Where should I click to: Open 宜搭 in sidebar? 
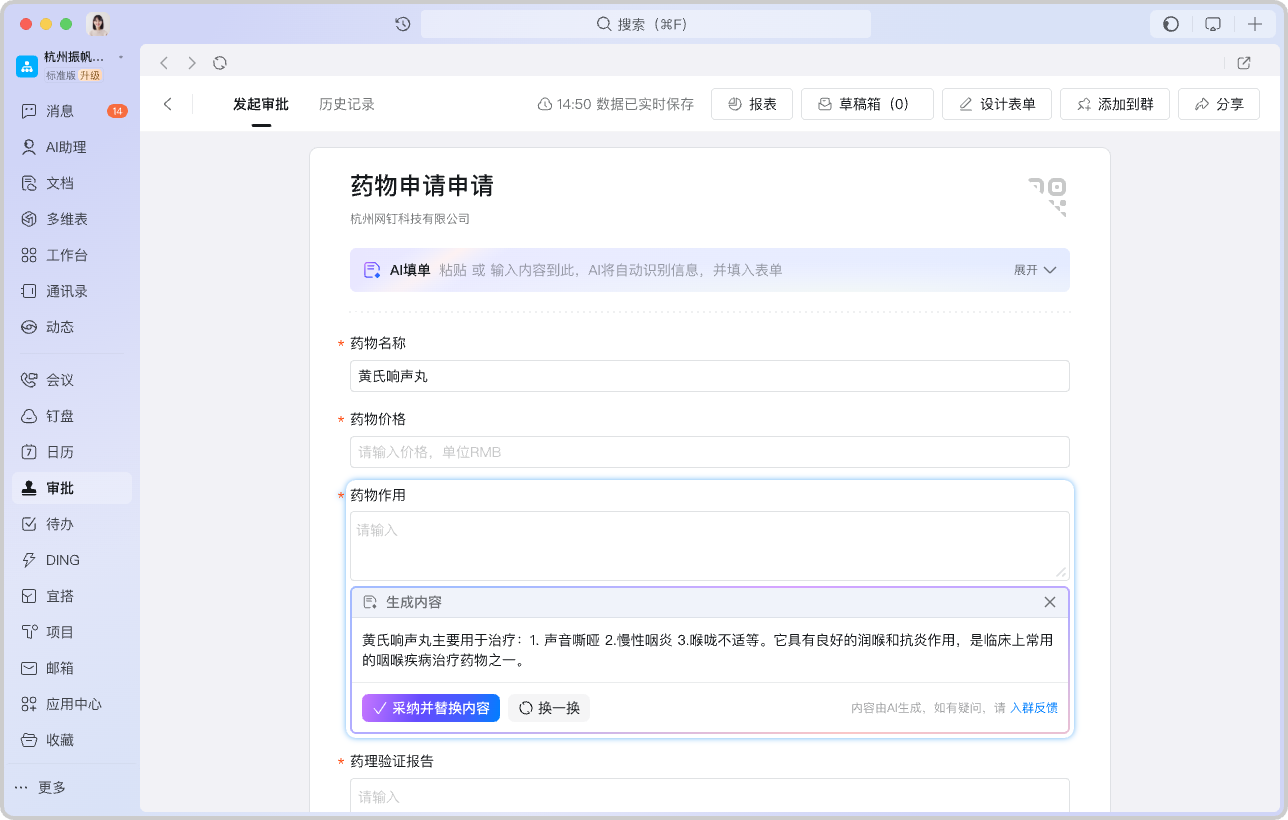pyautogui.click(x=72, y=596)
